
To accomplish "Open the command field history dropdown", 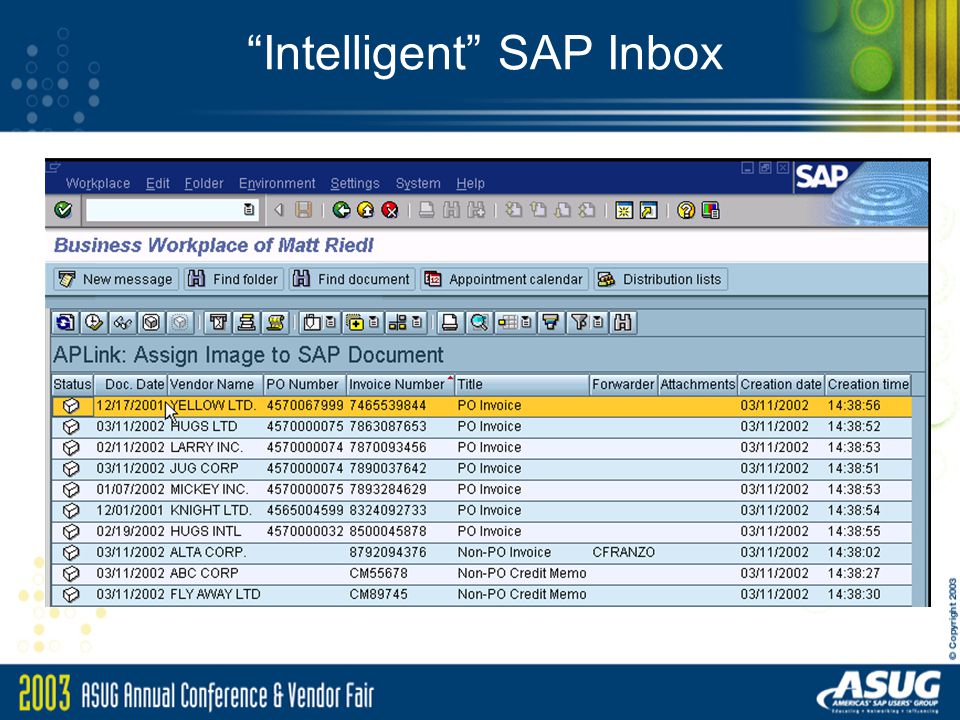I will [x=249, y=210].
